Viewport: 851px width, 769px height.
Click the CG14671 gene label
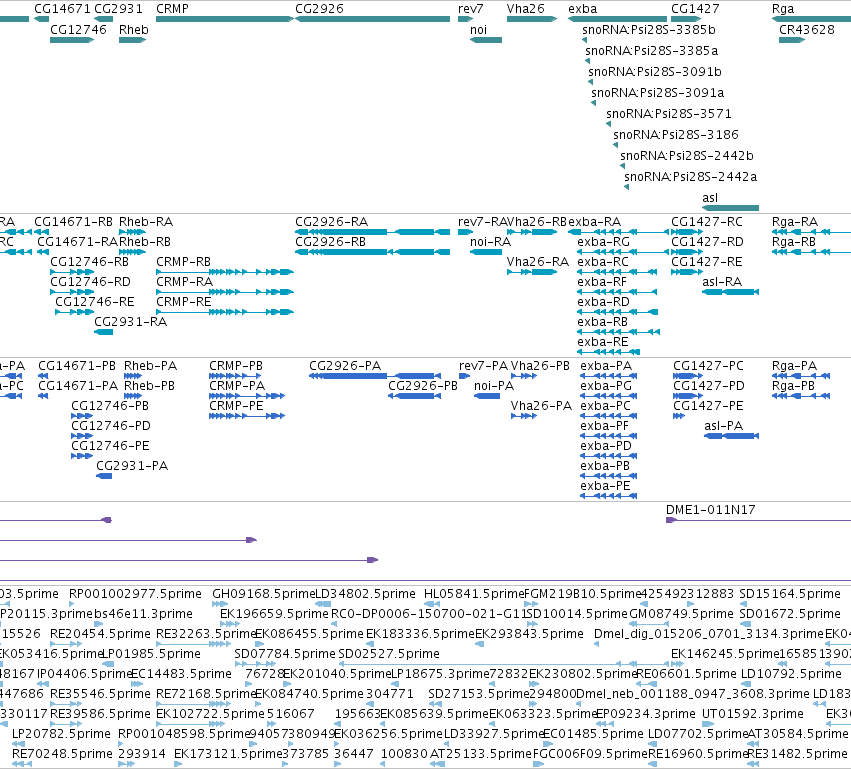(x=62, y=9)
